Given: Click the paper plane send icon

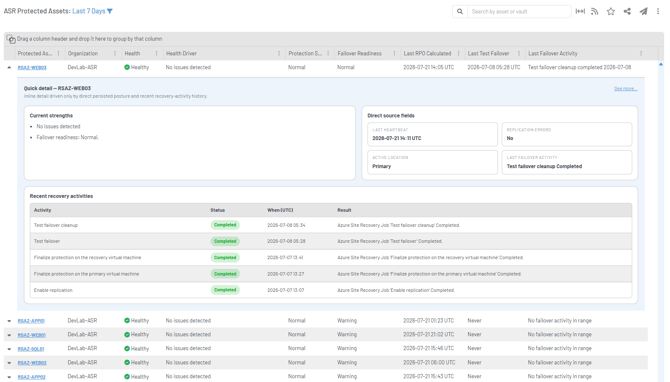Looking at the screenshot, I should coord(643,12).
